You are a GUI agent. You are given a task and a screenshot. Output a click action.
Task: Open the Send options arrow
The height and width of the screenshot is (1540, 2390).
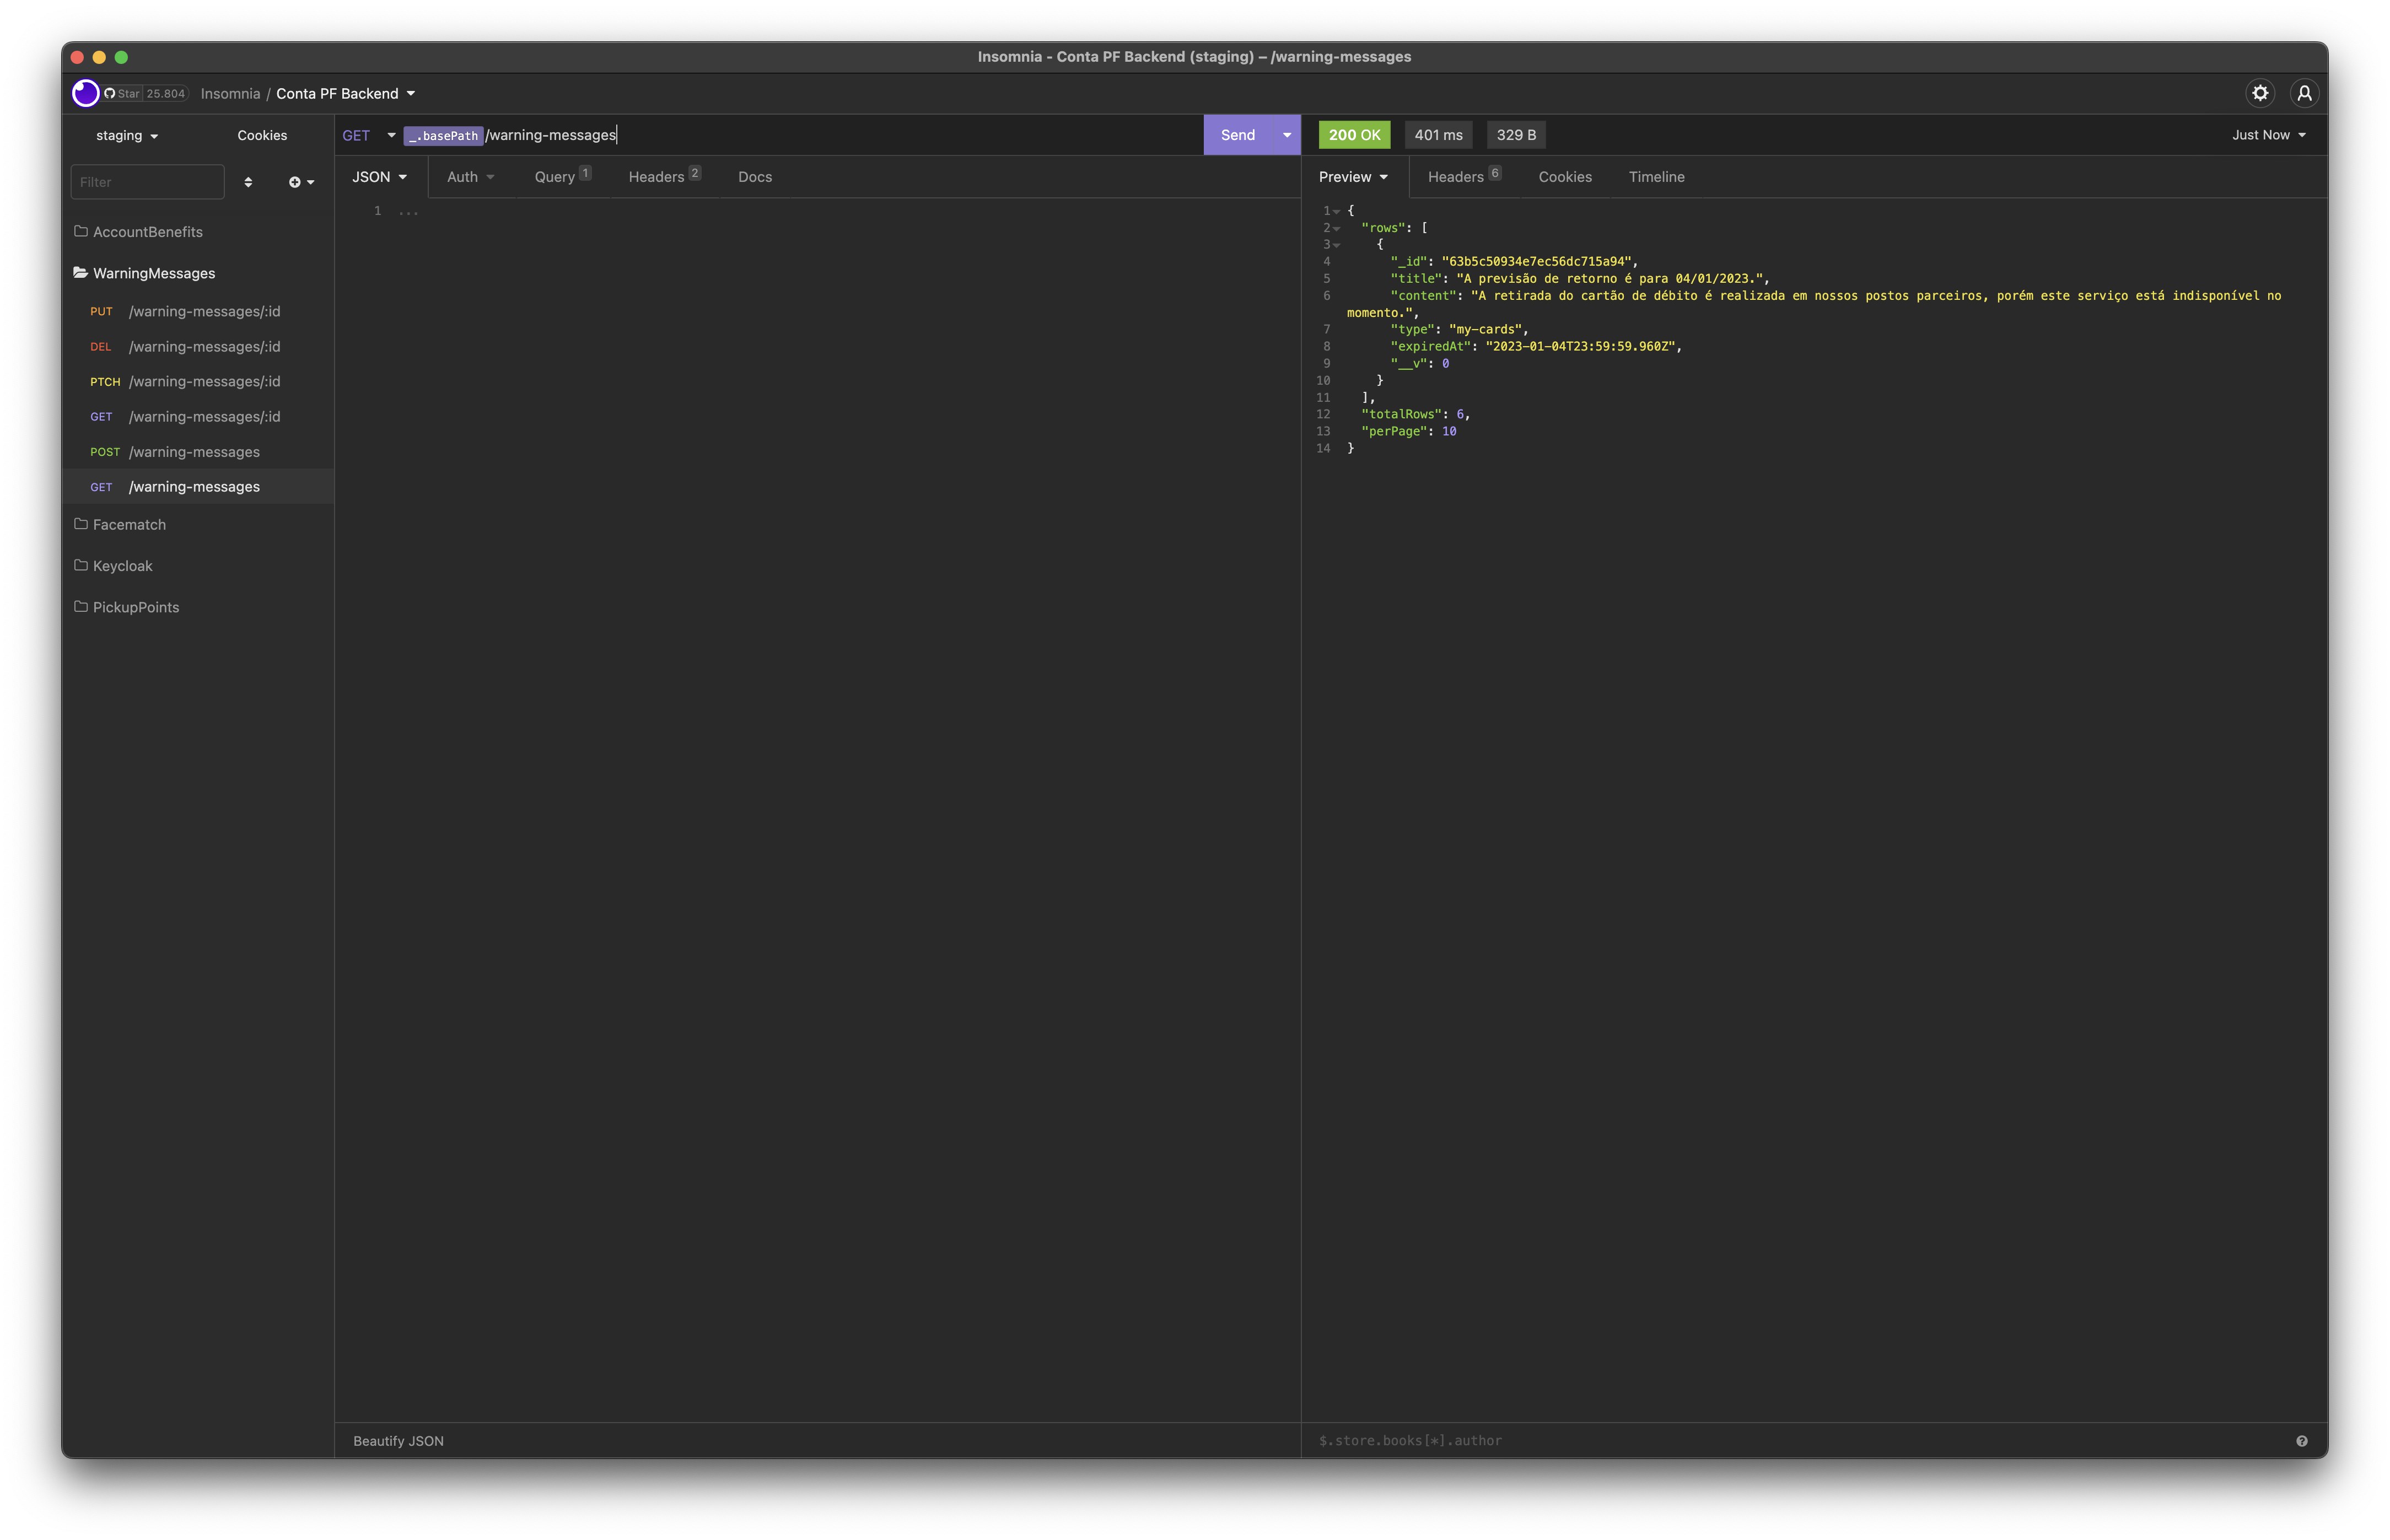pyautogui.click(x=1287, y=135)
